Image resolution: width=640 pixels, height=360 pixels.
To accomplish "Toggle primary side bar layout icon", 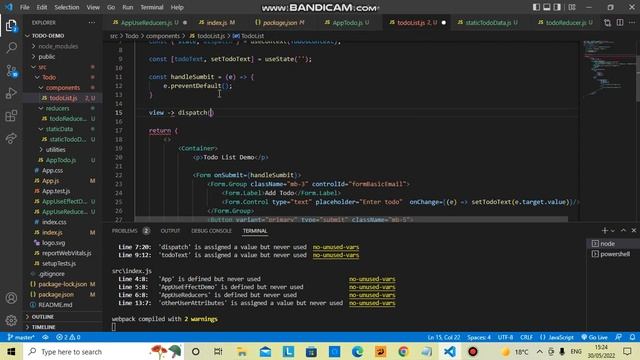I will [x=536, y=7].
